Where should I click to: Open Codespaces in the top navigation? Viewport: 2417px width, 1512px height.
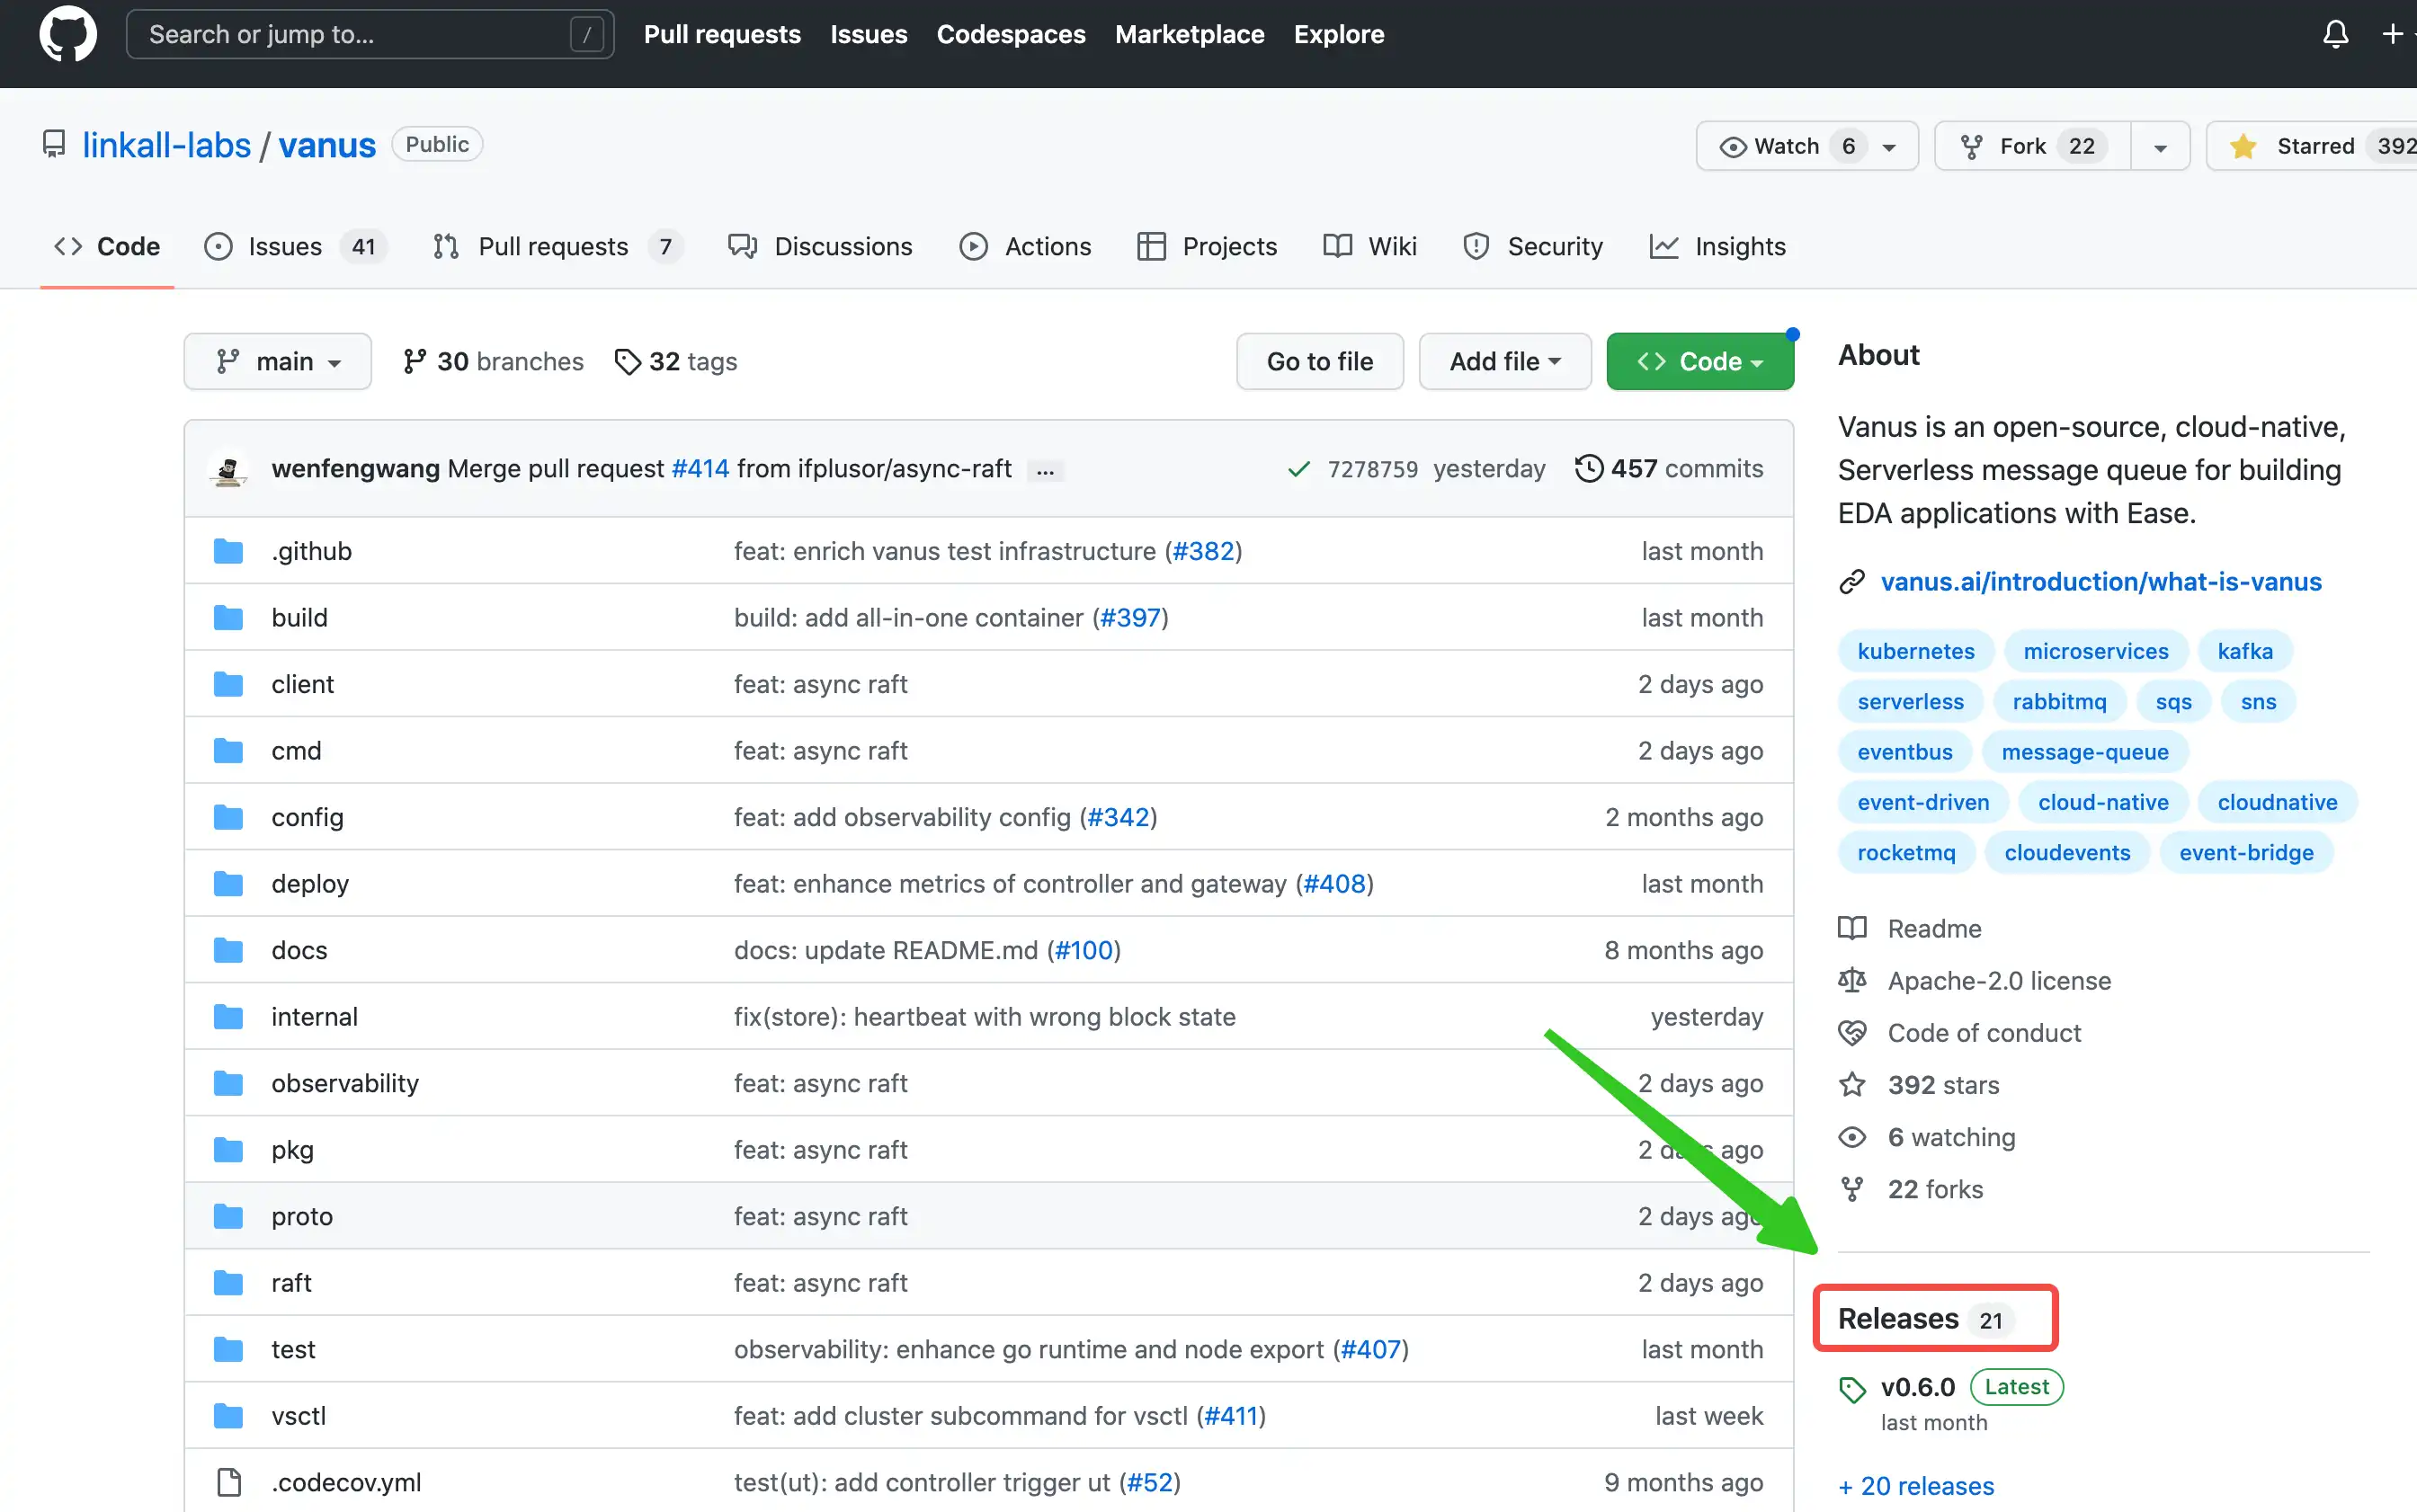tap(1010, 34)
